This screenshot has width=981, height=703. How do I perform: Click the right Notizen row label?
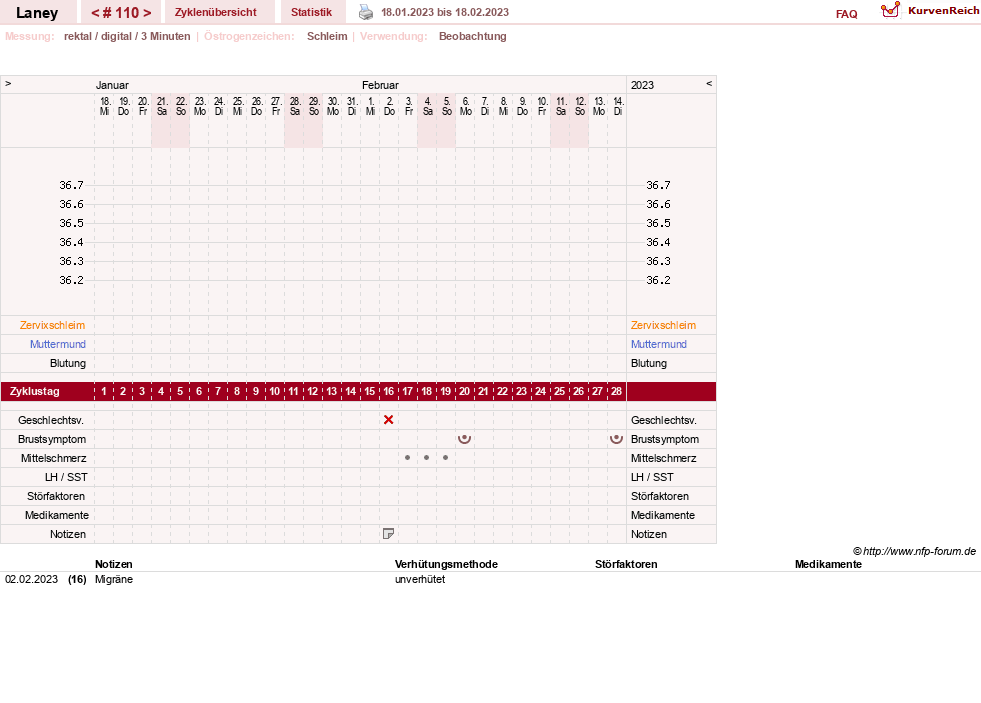pos(649,534)
